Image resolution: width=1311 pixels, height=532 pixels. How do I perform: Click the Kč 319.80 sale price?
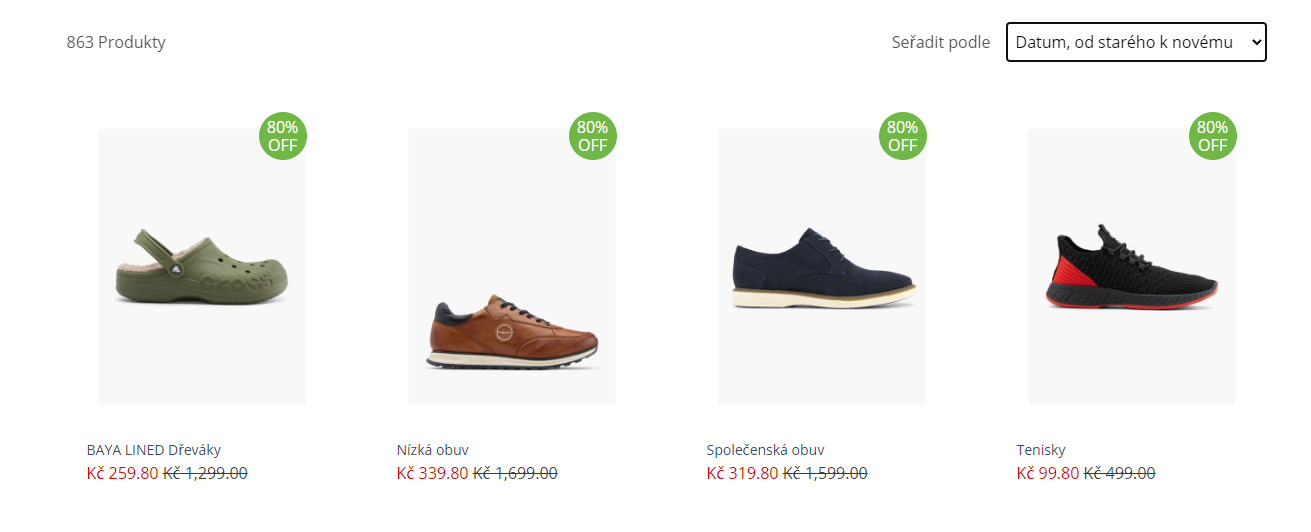[742, 473]
